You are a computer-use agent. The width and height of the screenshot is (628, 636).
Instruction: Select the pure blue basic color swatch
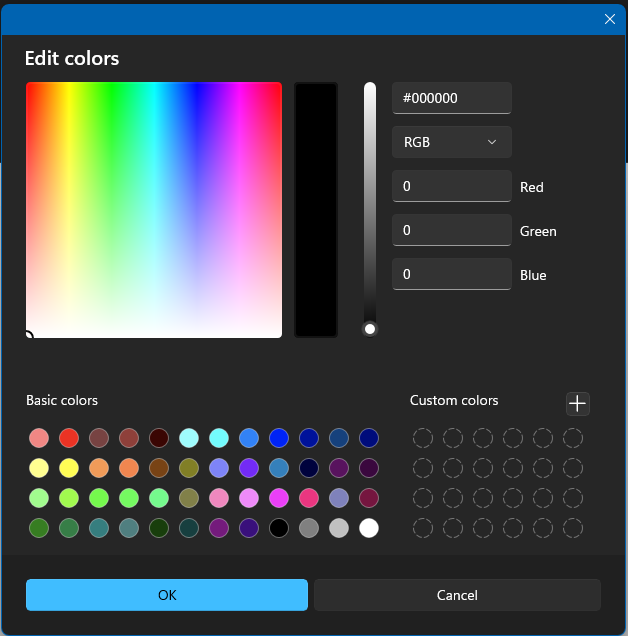279,438
